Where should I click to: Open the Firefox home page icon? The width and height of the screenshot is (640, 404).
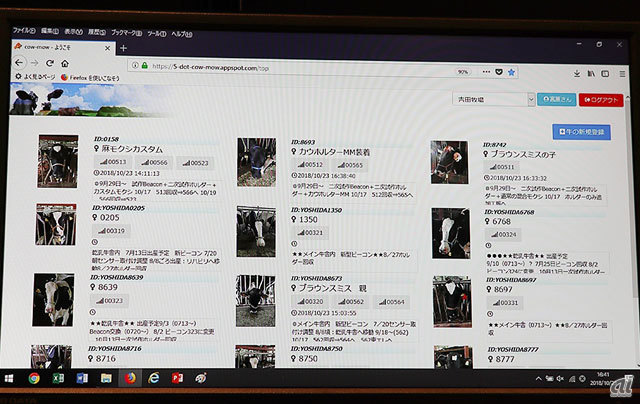[x=65, y=64]
